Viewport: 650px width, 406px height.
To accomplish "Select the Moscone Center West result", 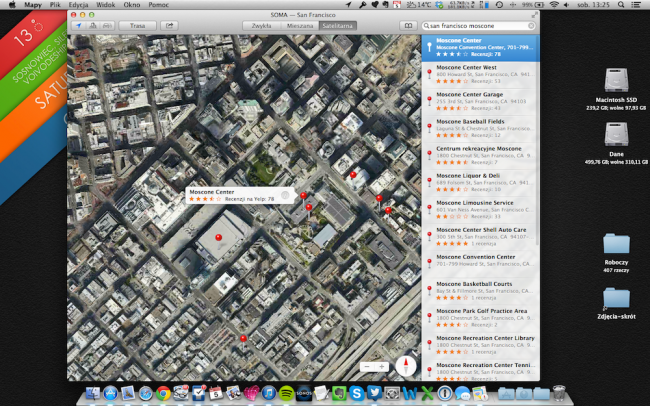I will point(479,75).
